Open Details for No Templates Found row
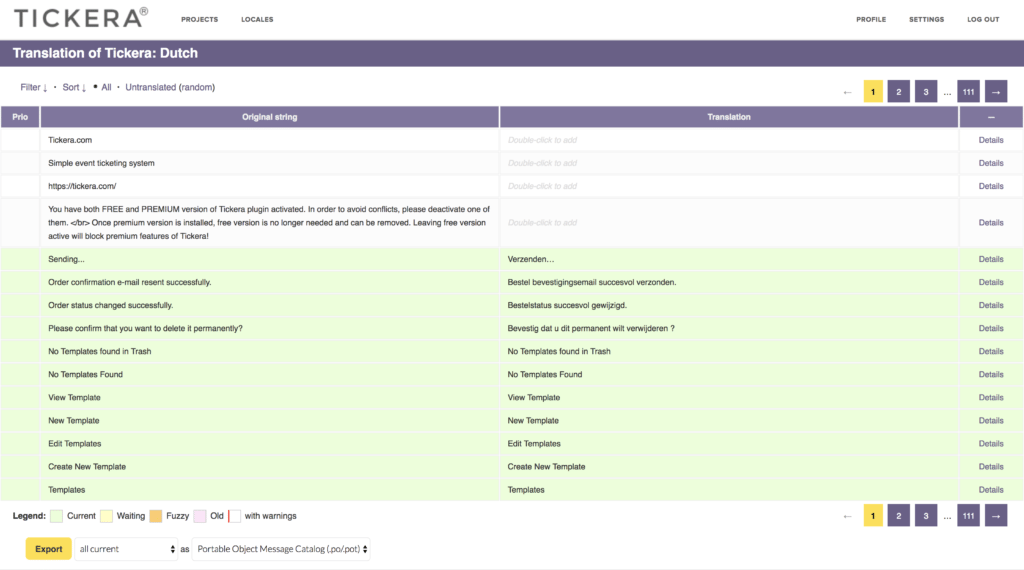This screenshot has height=570, width=1024. pyautogui.click(x=991, y=374)
